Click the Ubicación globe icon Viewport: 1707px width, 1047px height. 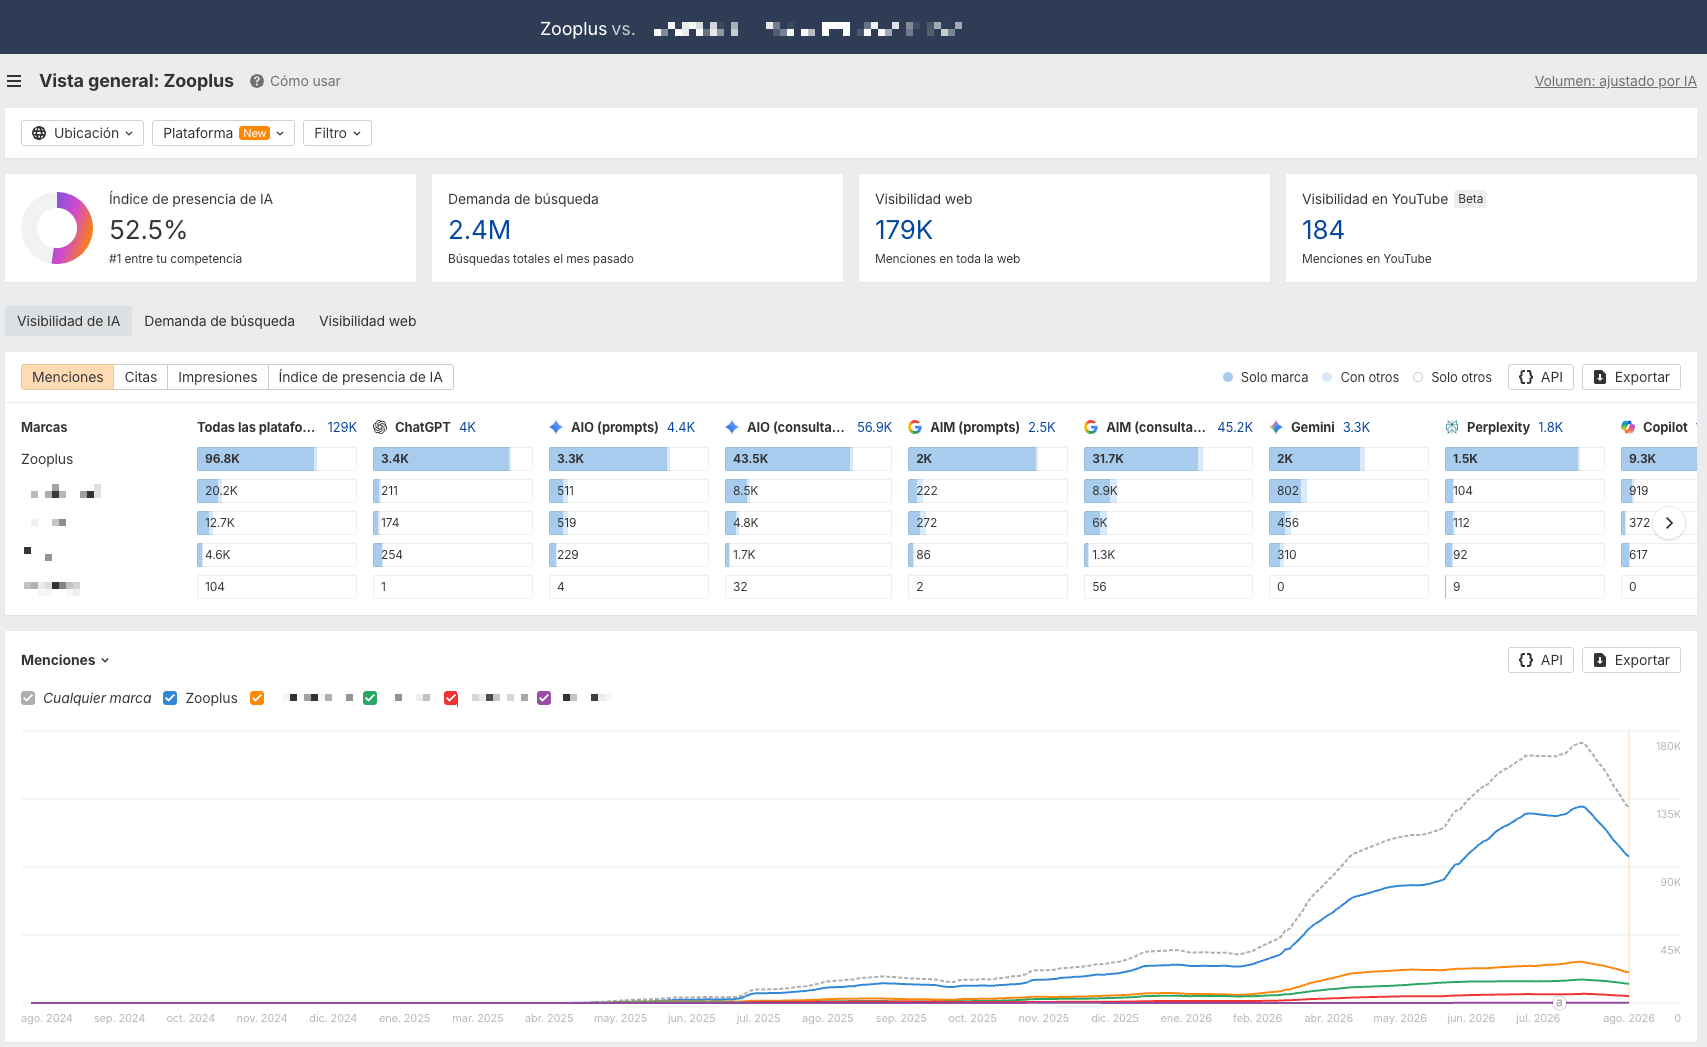(39, 133)
